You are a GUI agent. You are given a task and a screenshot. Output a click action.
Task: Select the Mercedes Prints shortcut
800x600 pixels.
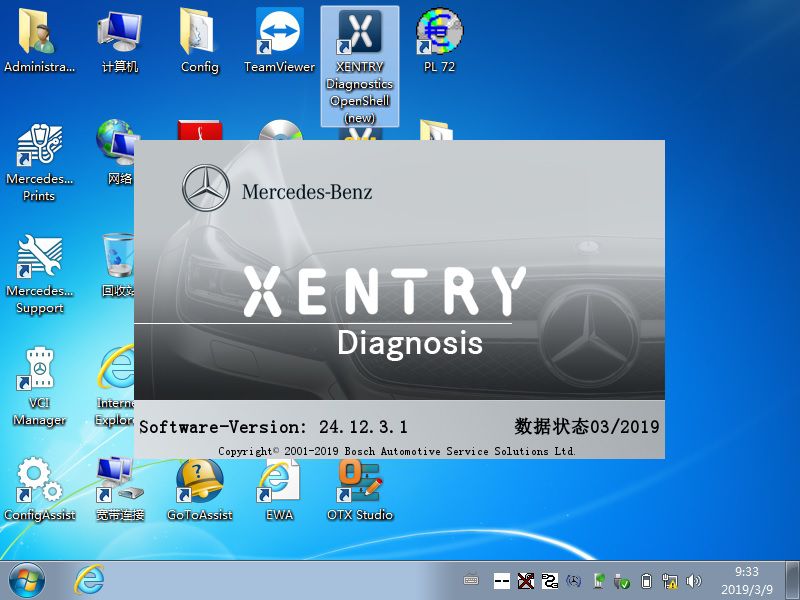(39, 162)
